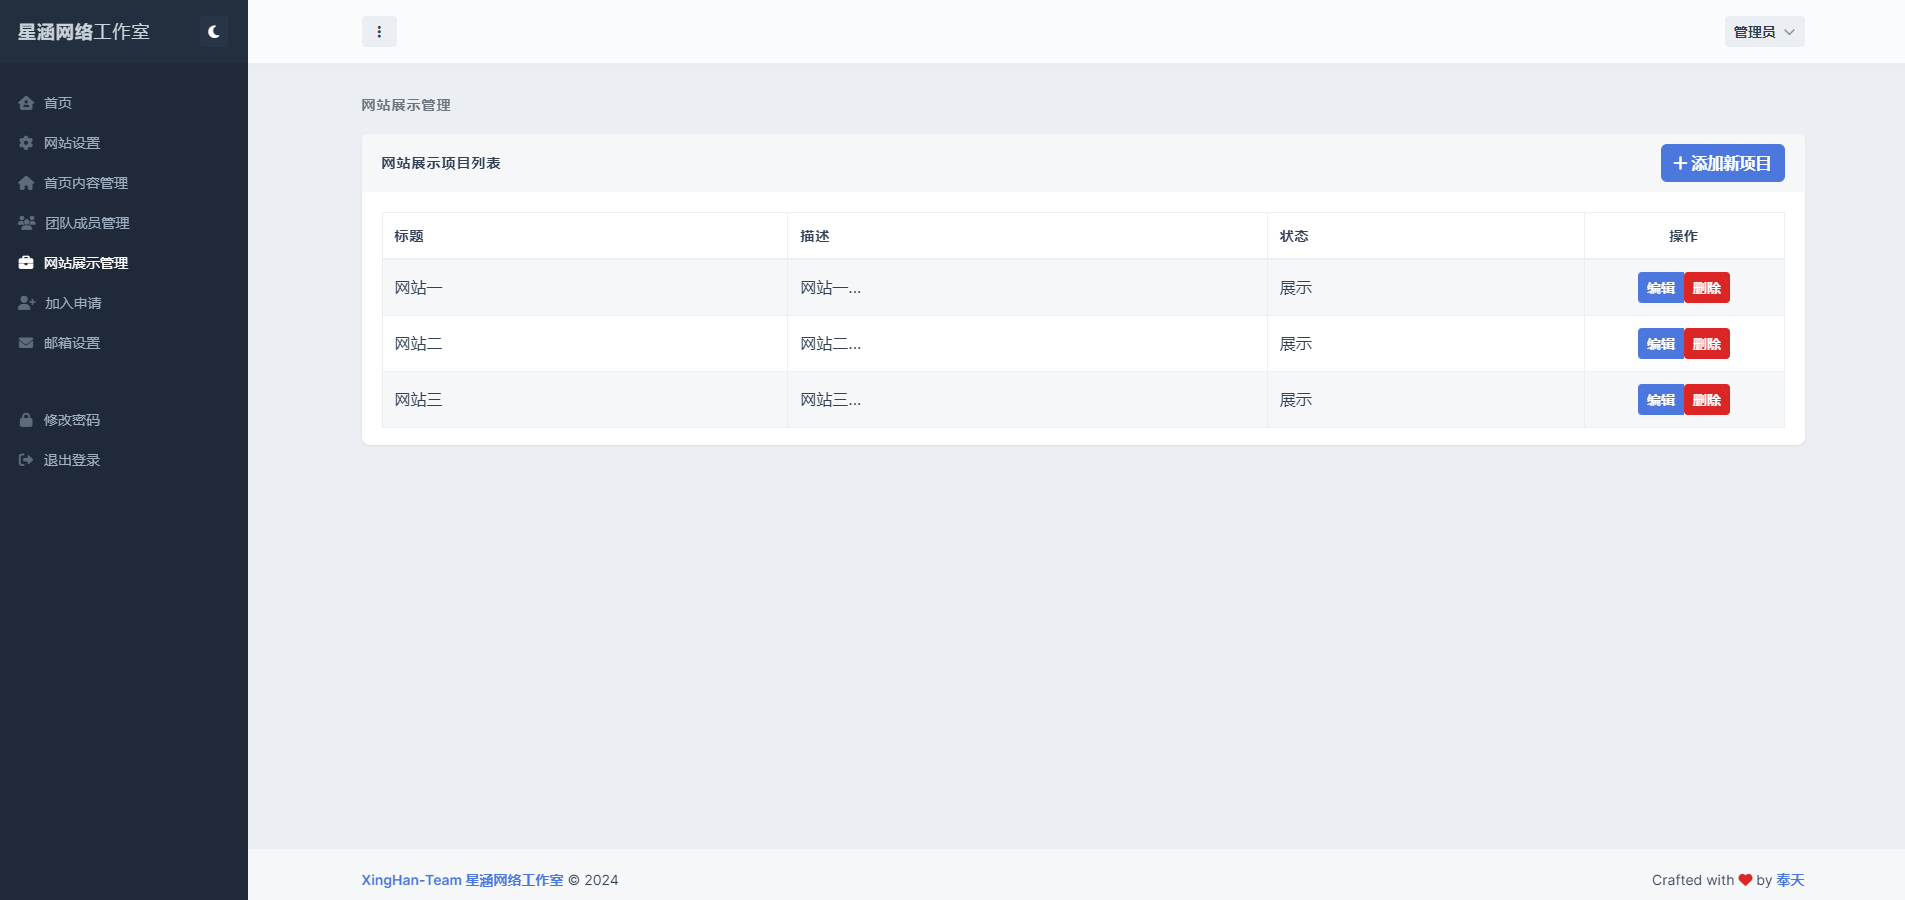Click the group icon for 团队成员管理
1905x900 pixels.
tap(26, 223)
